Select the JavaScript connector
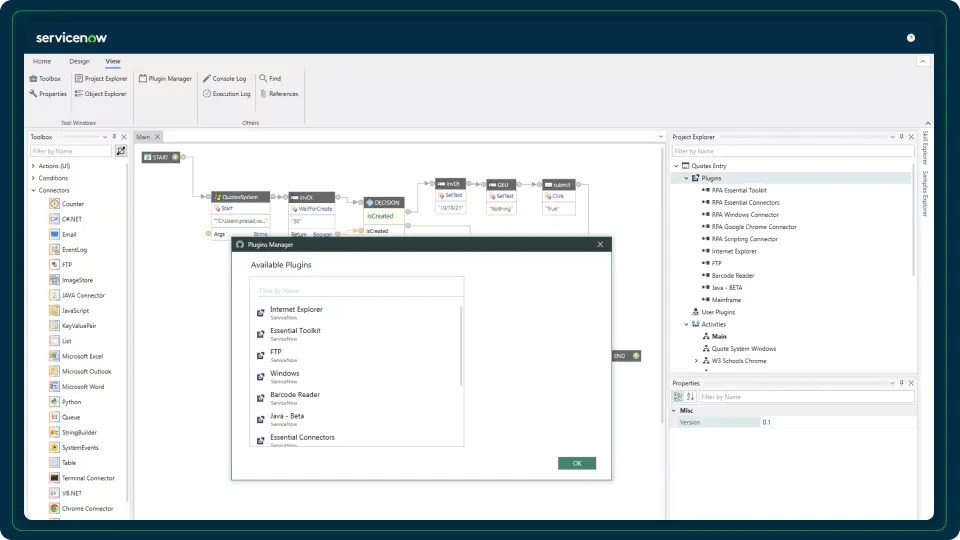960x540 pixels. [69, 310]
